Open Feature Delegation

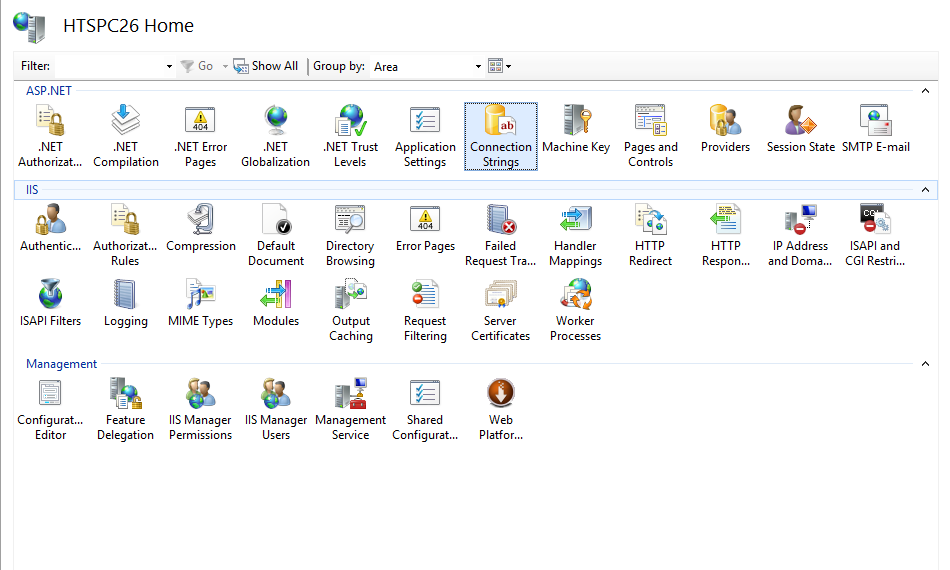coord(125,409)
